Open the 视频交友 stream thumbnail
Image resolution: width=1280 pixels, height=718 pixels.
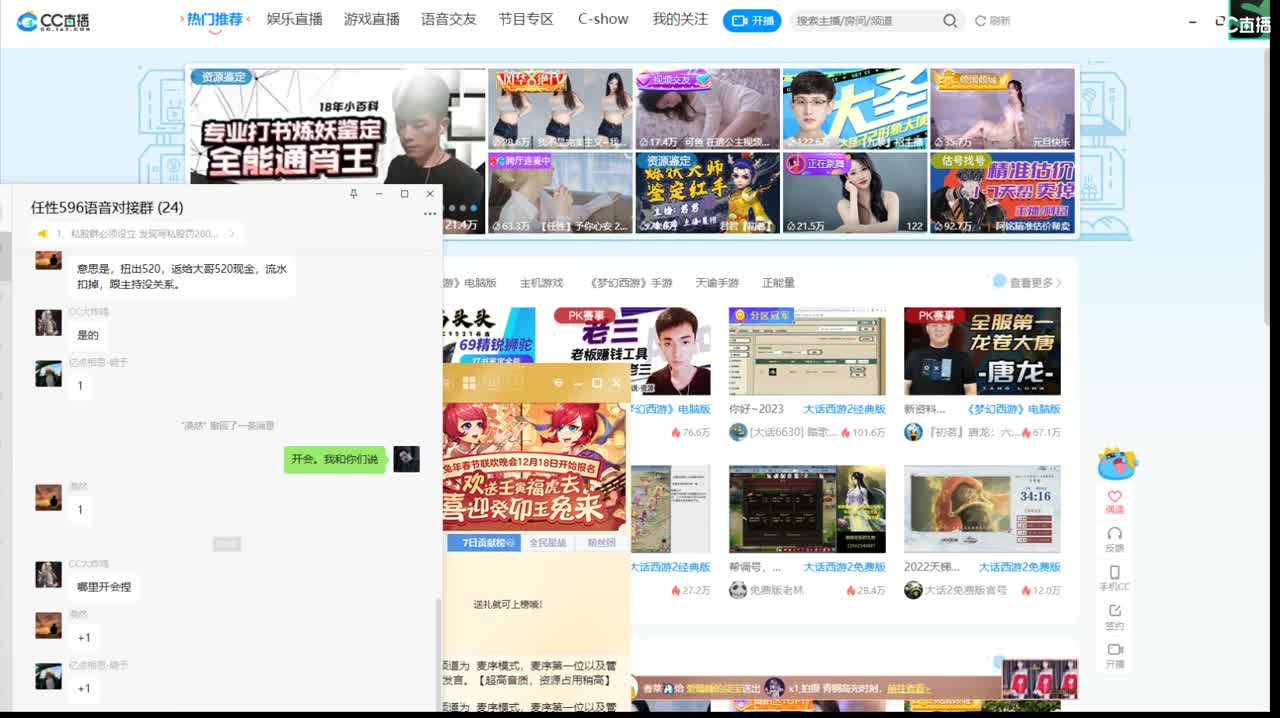coord(707,108)
